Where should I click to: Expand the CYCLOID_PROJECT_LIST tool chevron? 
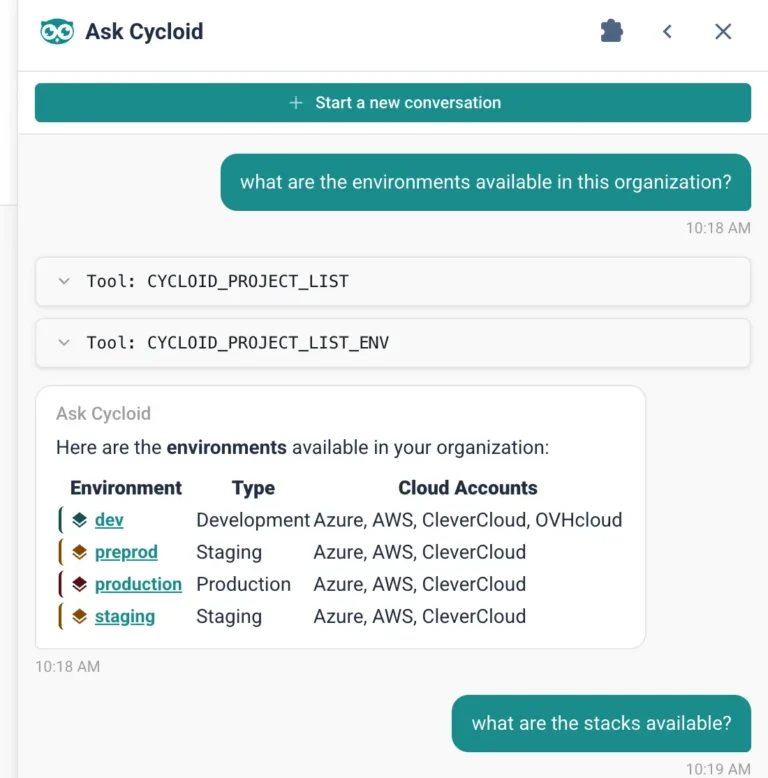tap(64, 281)
